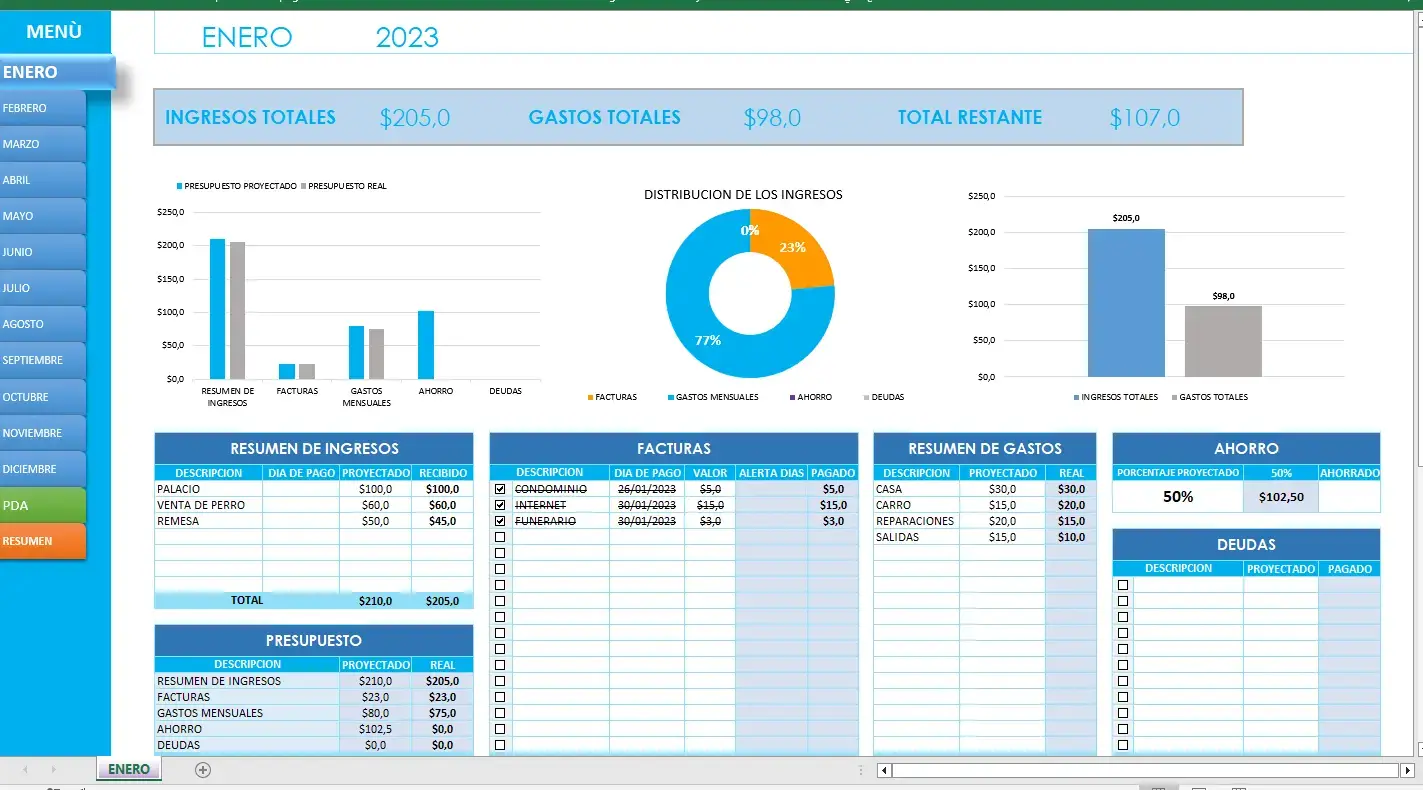The height and width of the screenshot is (790, 1423).
Task: Add a new sheet with the plus icon
Action: pos(203,770)
